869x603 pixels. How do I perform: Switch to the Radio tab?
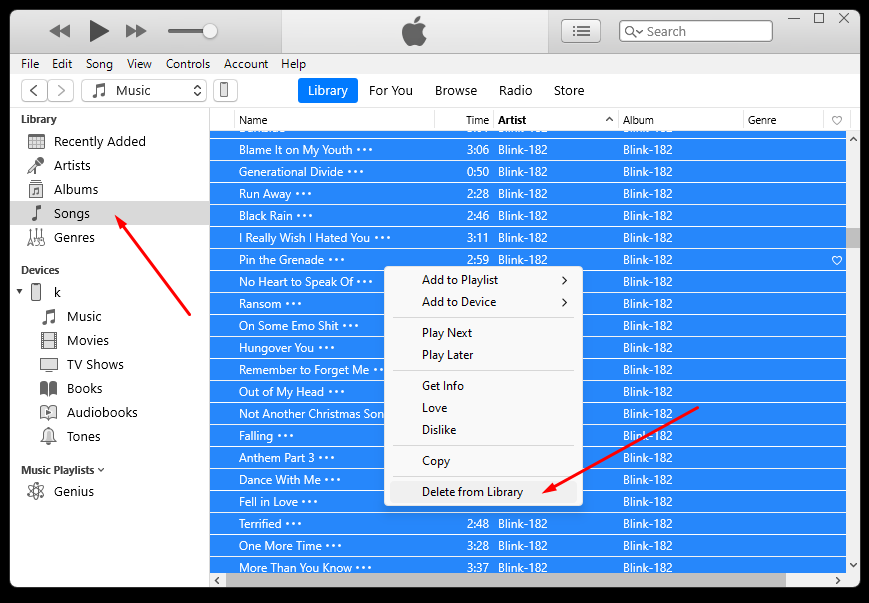515,90
